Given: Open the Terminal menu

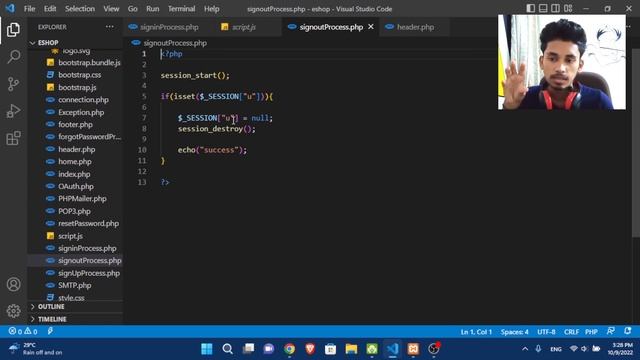Looking at the screenshot, I should coord(181,9).
